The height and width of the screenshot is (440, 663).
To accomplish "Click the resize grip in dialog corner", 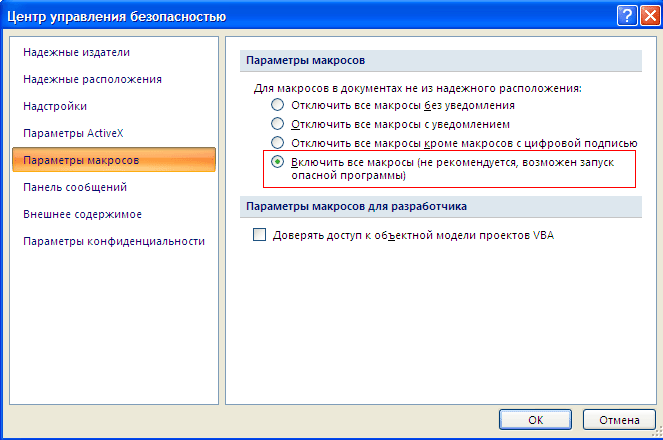I will pos(656,432).
